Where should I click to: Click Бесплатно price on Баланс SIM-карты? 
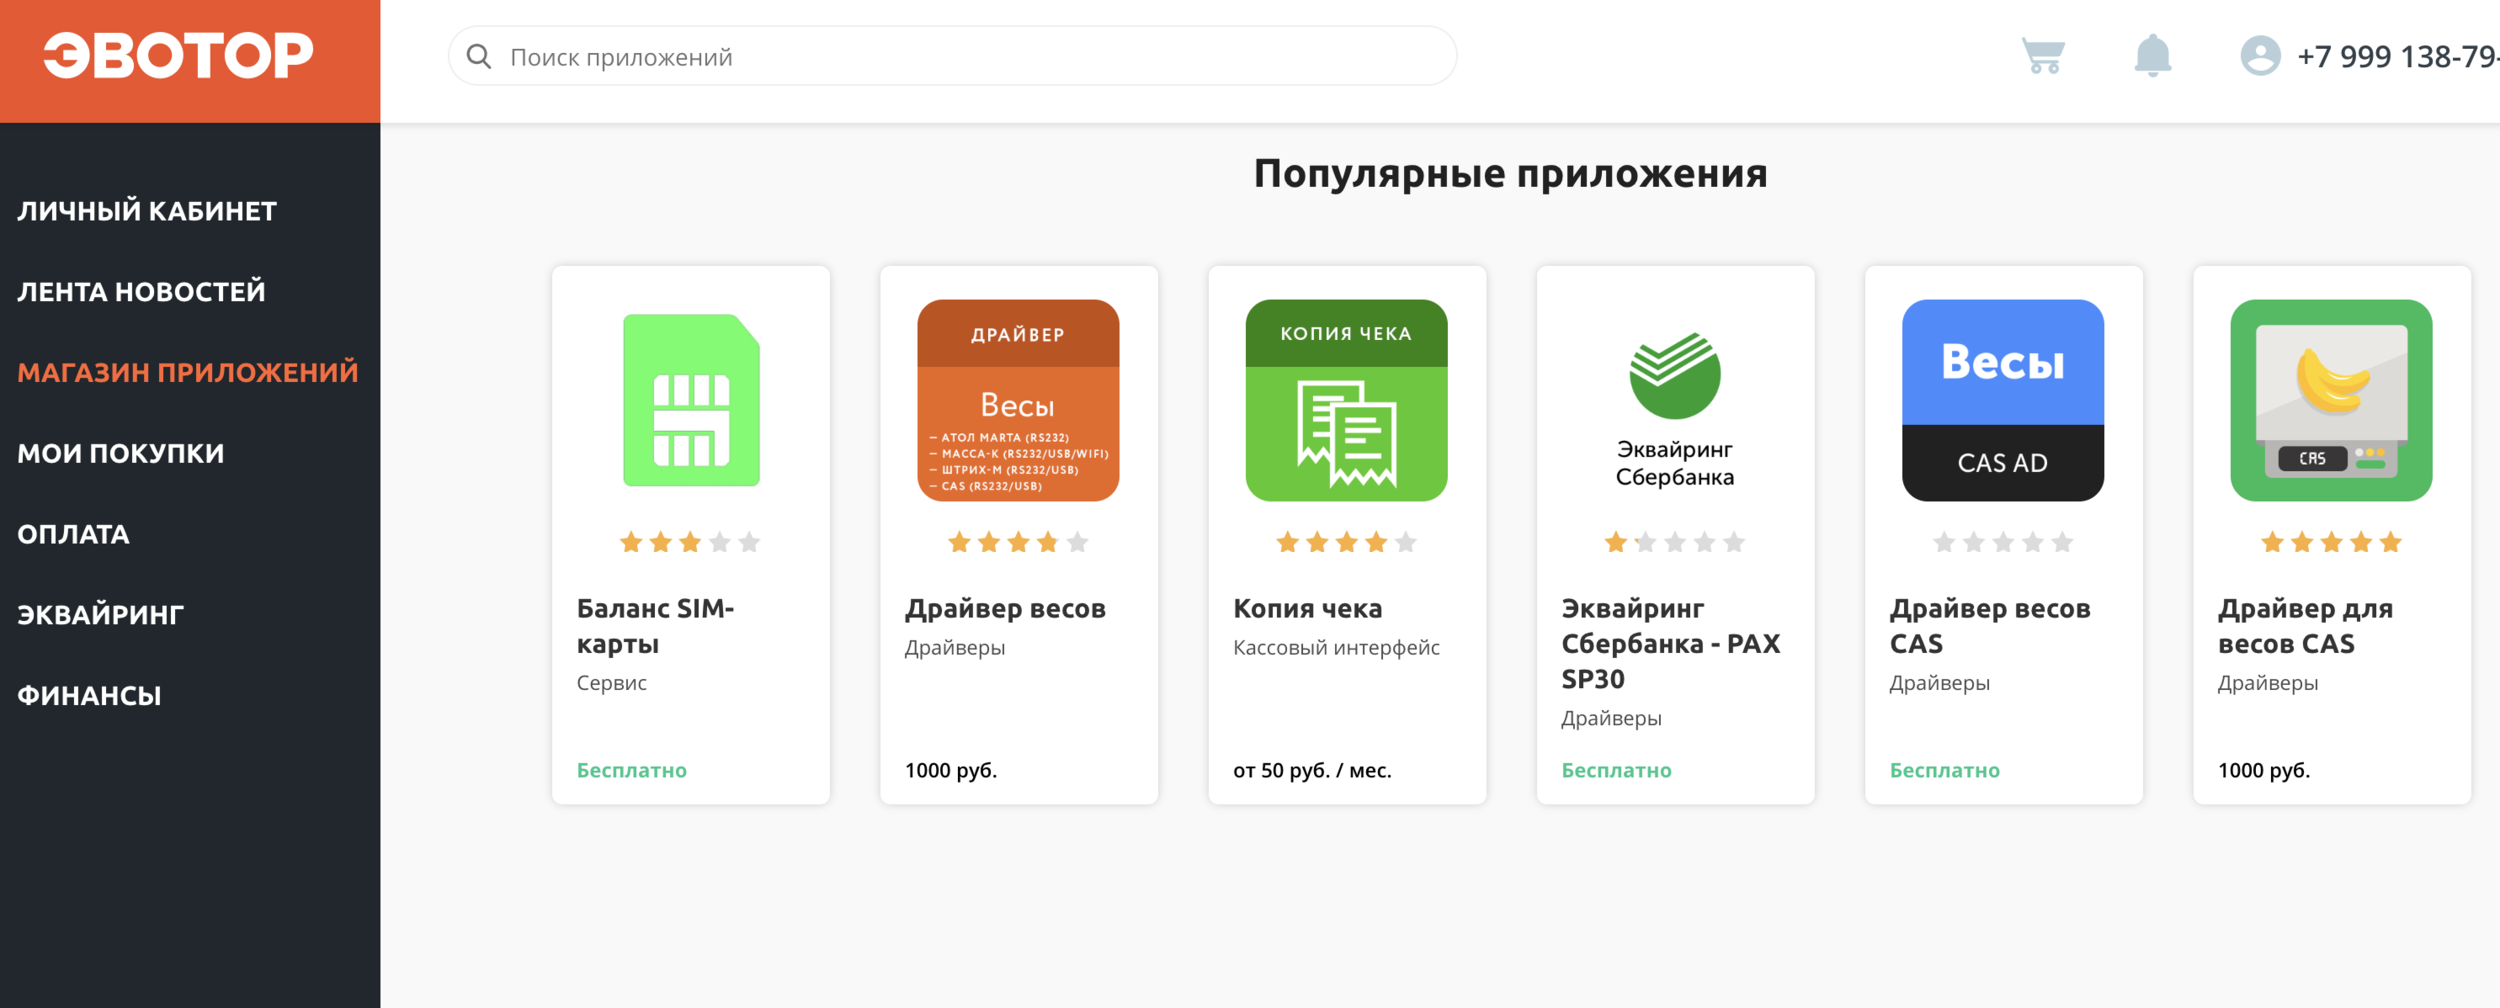(x=632, y=771)
